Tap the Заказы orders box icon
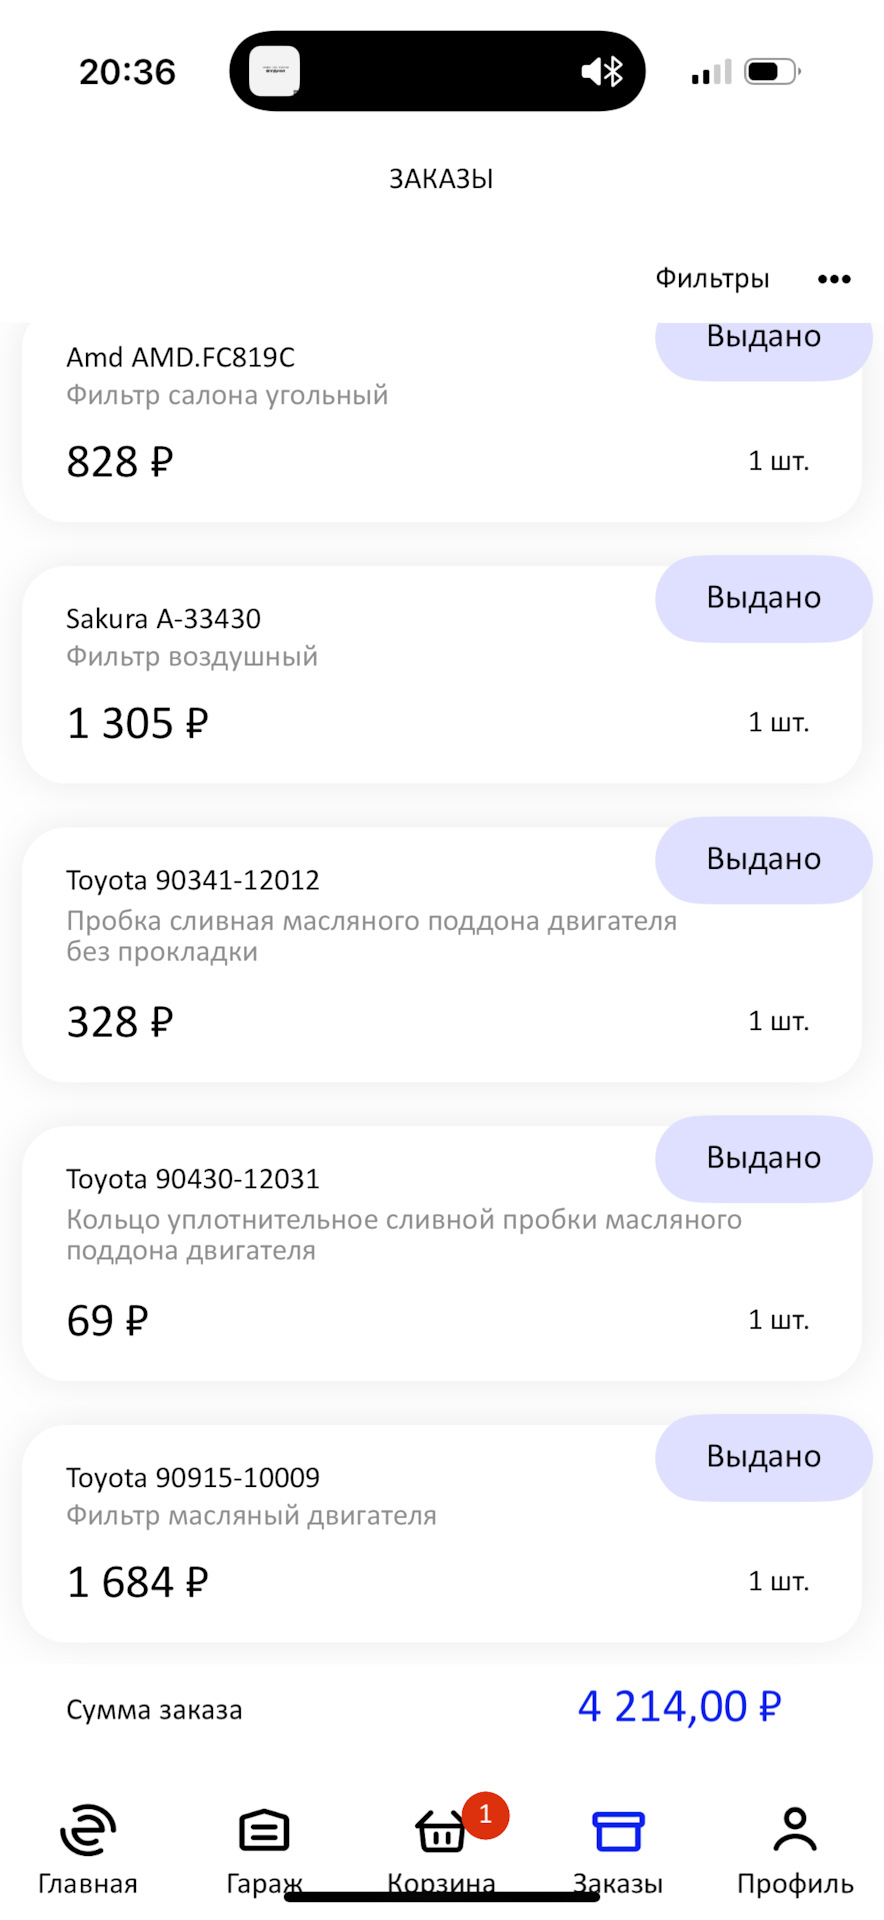This screenshot has width=884, height=1920. [618, 1830]
